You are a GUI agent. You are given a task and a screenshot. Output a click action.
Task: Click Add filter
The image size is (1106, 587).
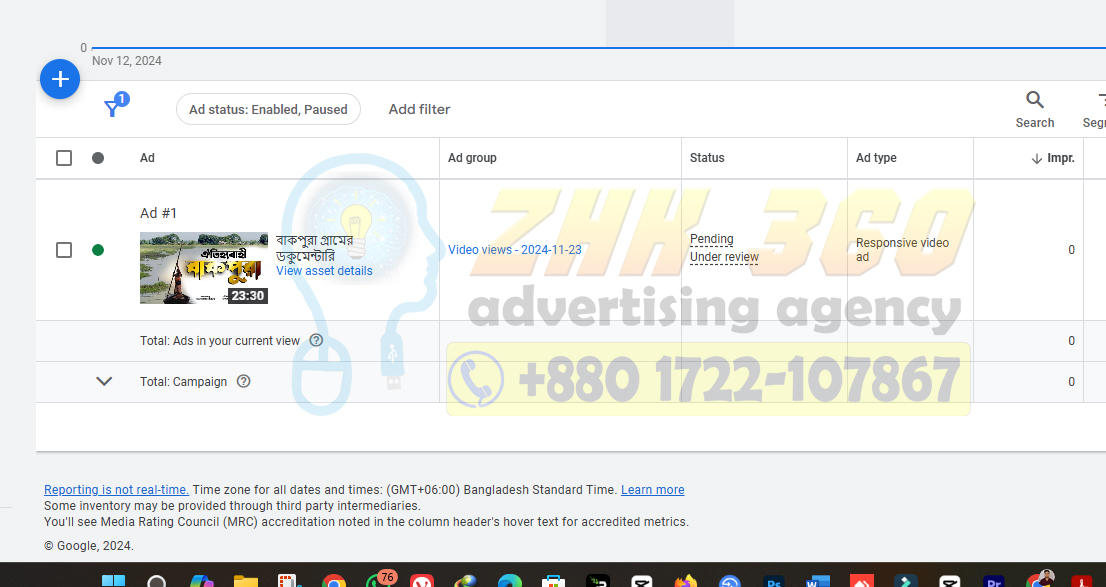(419, 109)
